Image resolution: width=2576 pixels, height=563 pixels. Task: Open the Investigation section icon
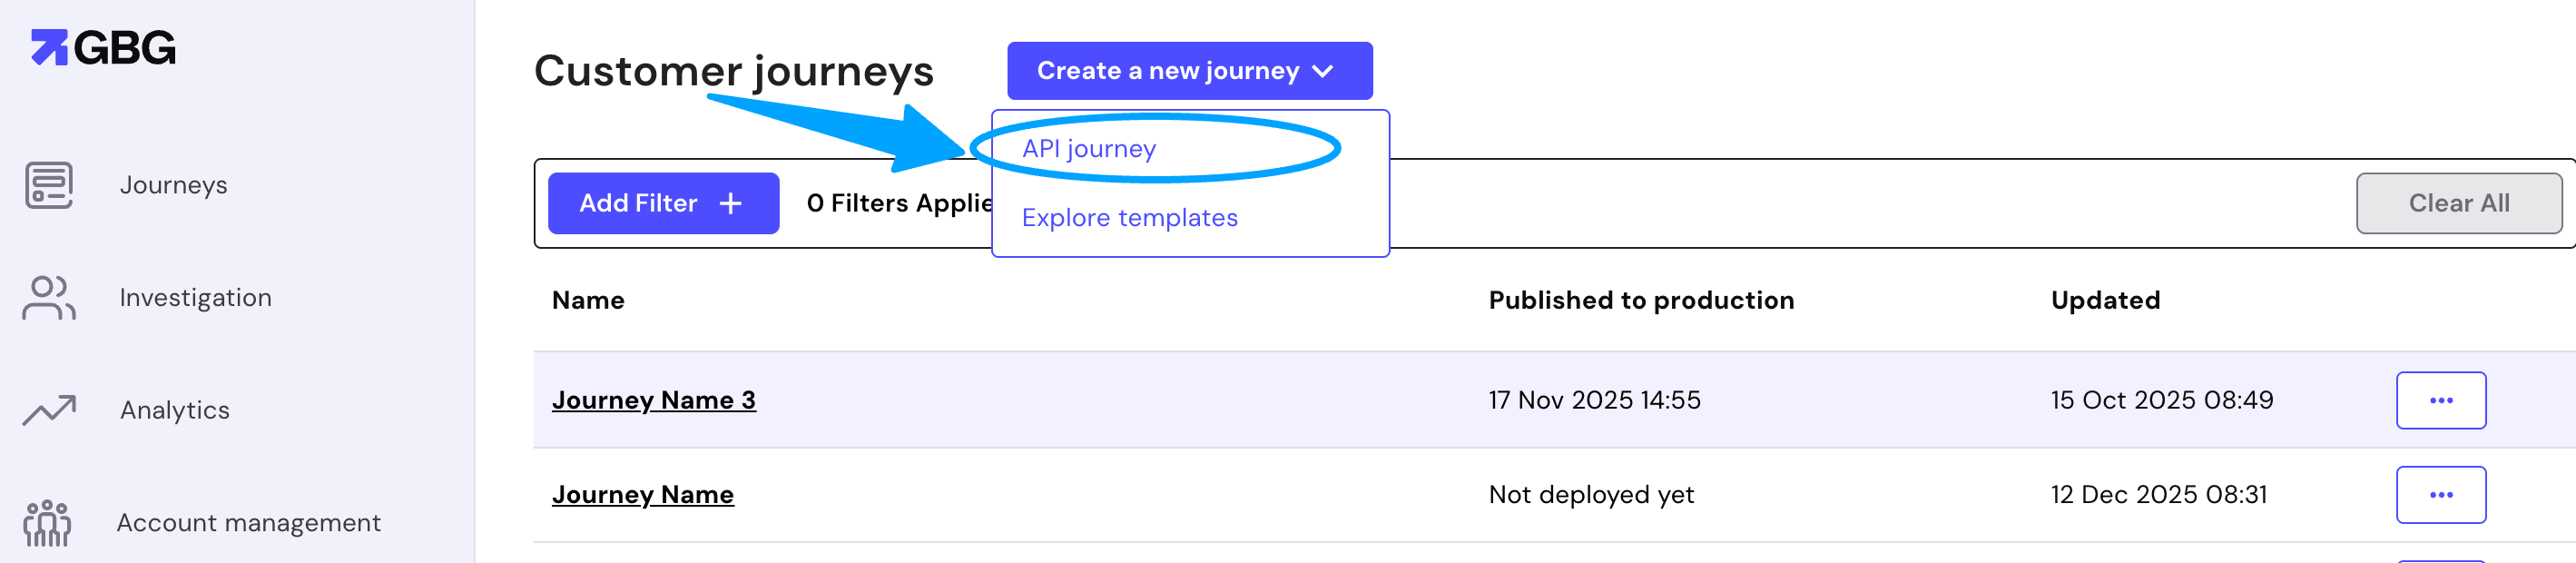(47, 296)
